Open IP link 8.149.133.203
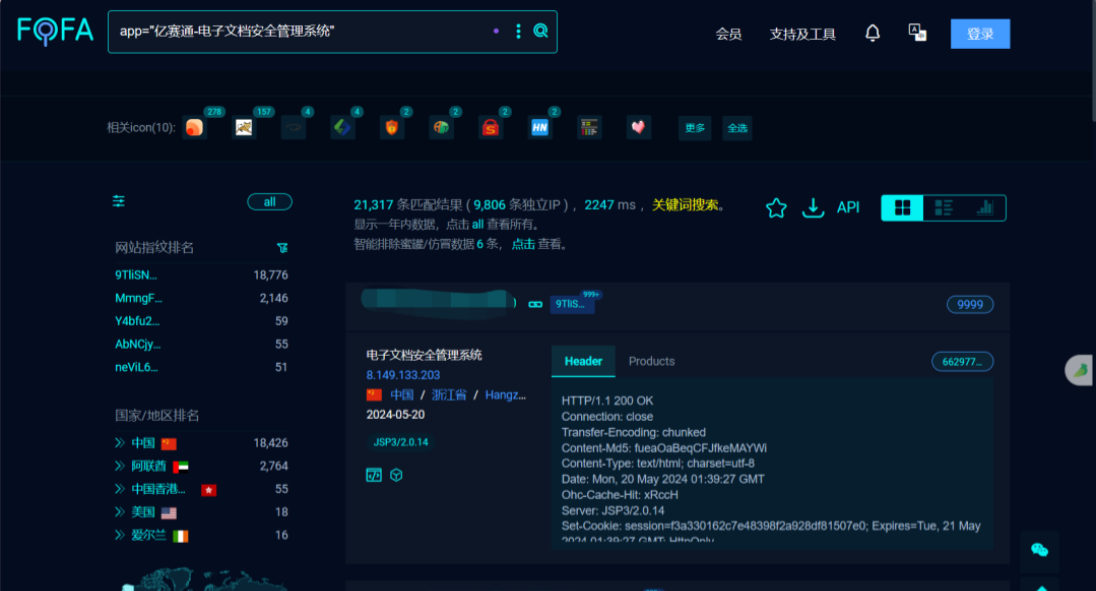This screenshot has height=591, width=1096. coord(403,375)
